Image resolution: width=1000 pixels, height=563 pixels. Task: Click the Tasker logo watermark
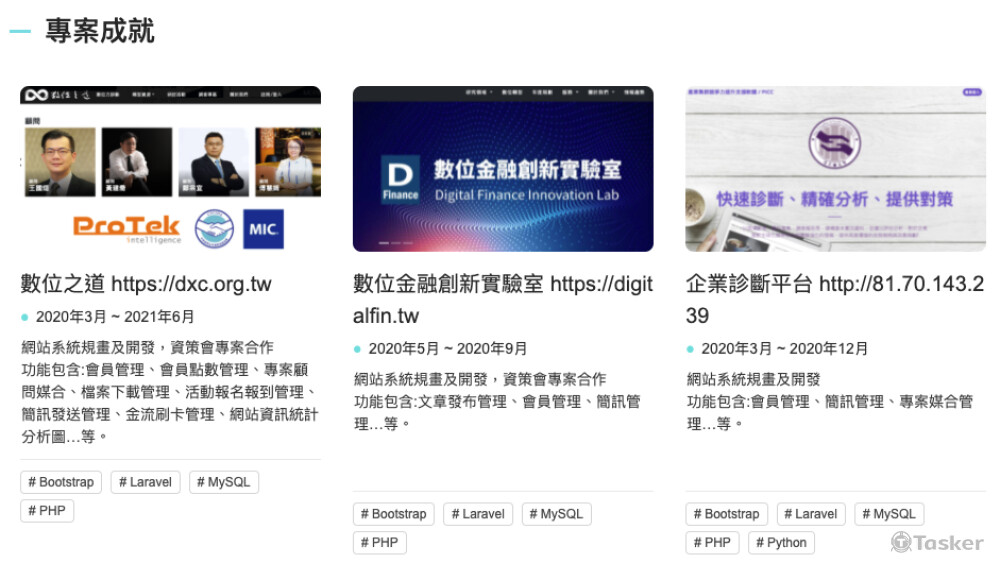937,541
